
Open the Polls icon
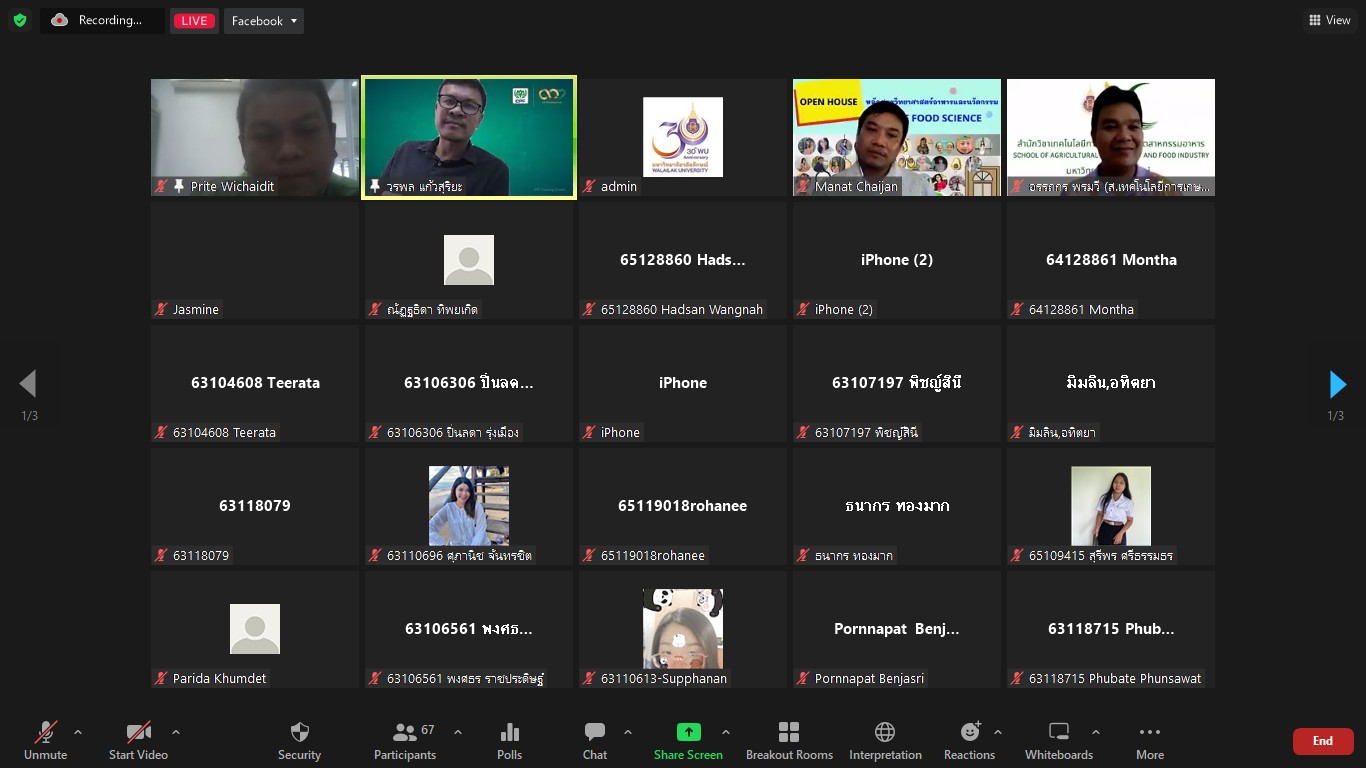pyautogui.click(x=509, y=740)
